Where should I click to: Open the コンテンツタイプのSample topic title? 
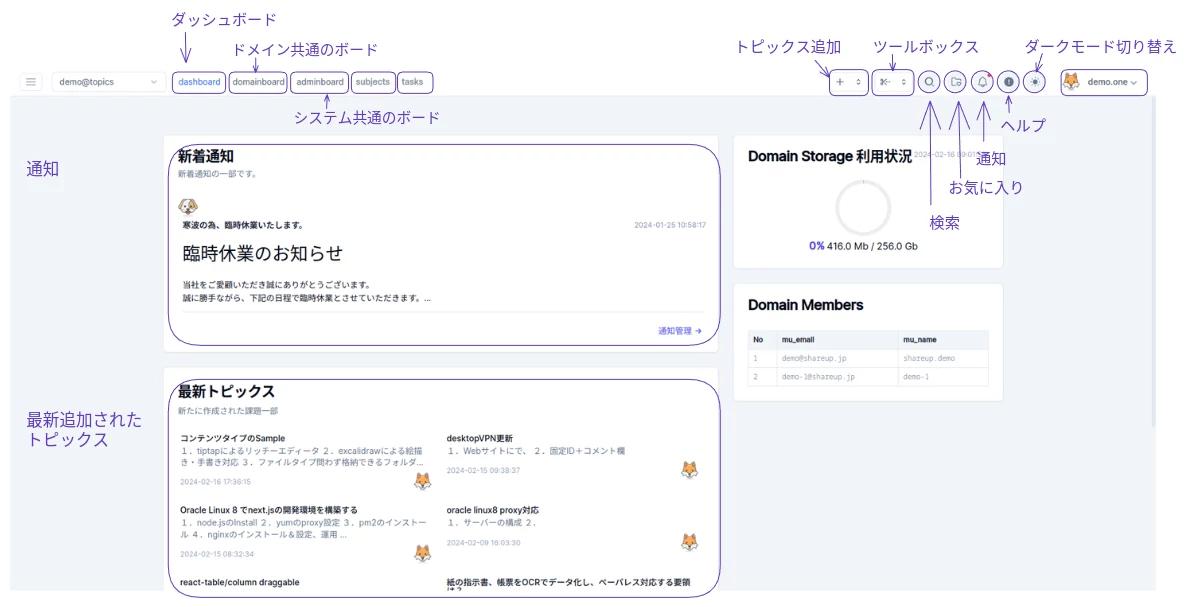click(x=232, y=438)
